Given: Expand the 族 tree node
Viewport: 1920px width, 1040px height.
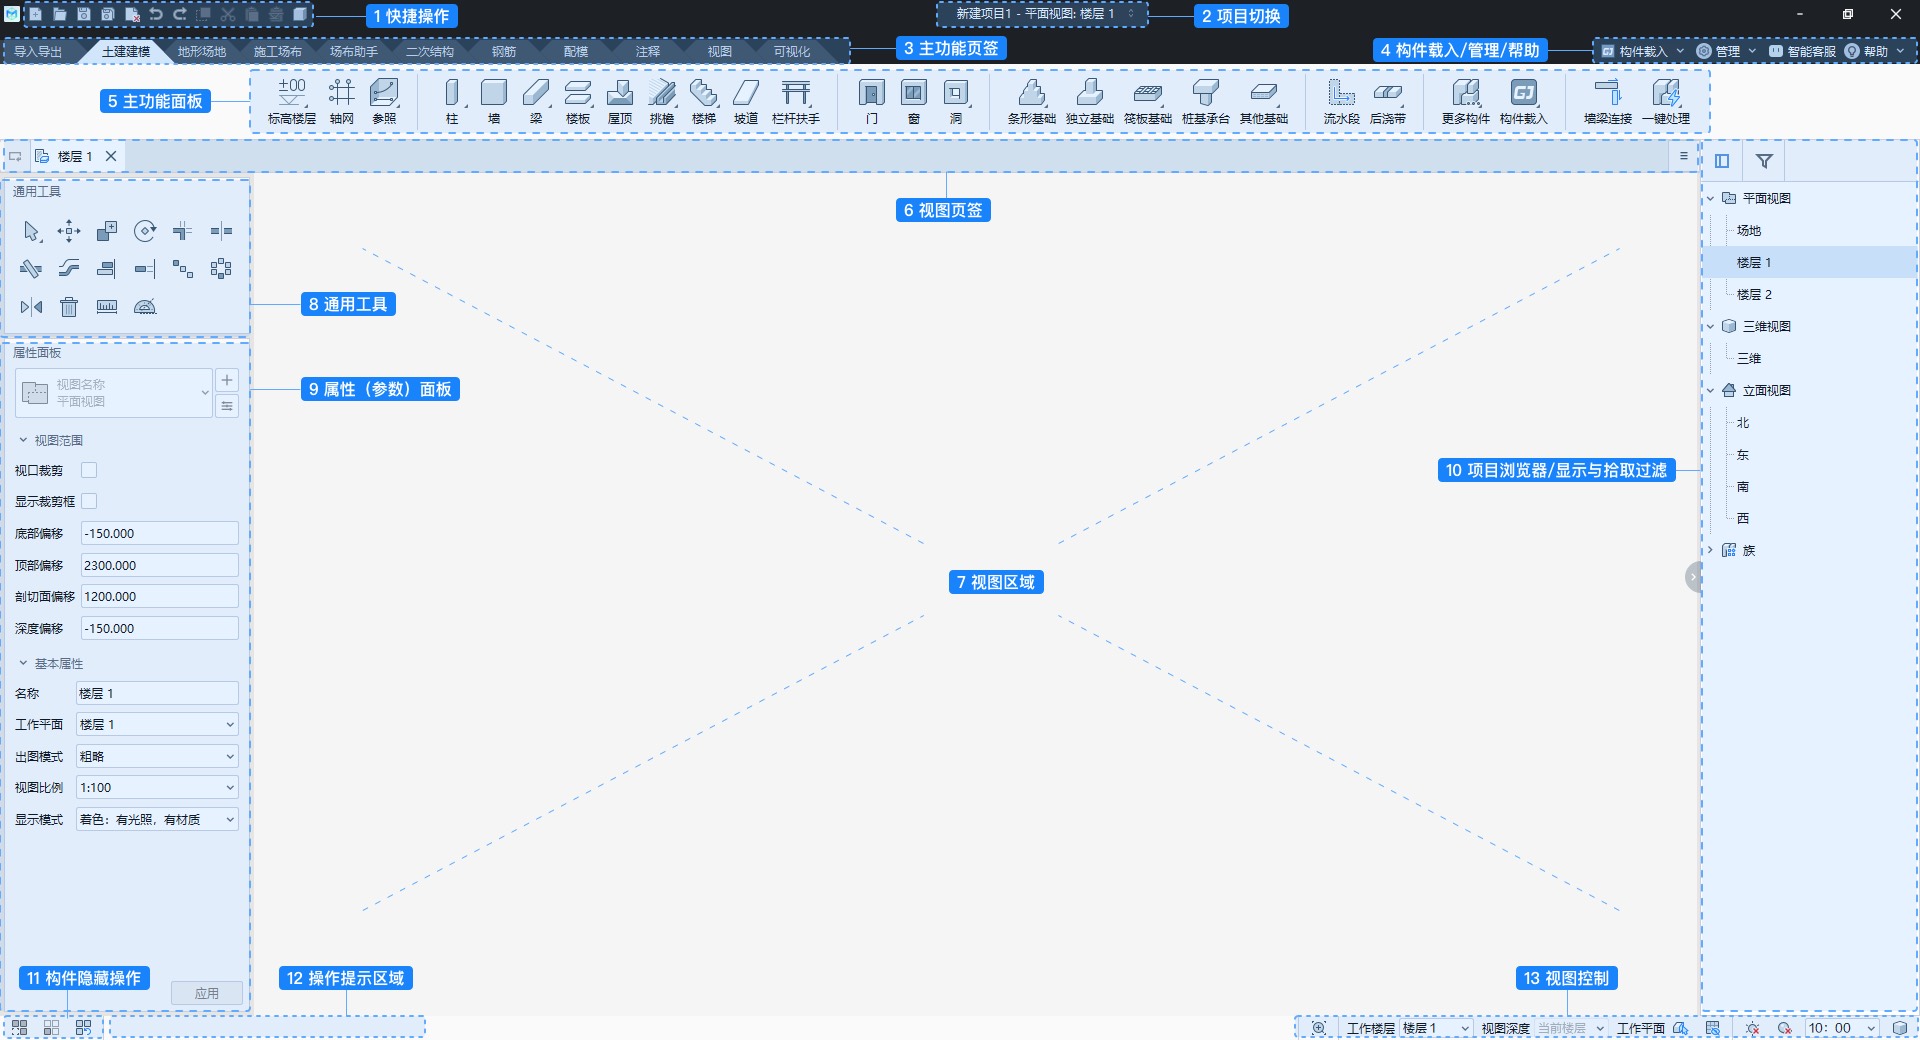Looking at the screenshot, I should (1710, 550).
